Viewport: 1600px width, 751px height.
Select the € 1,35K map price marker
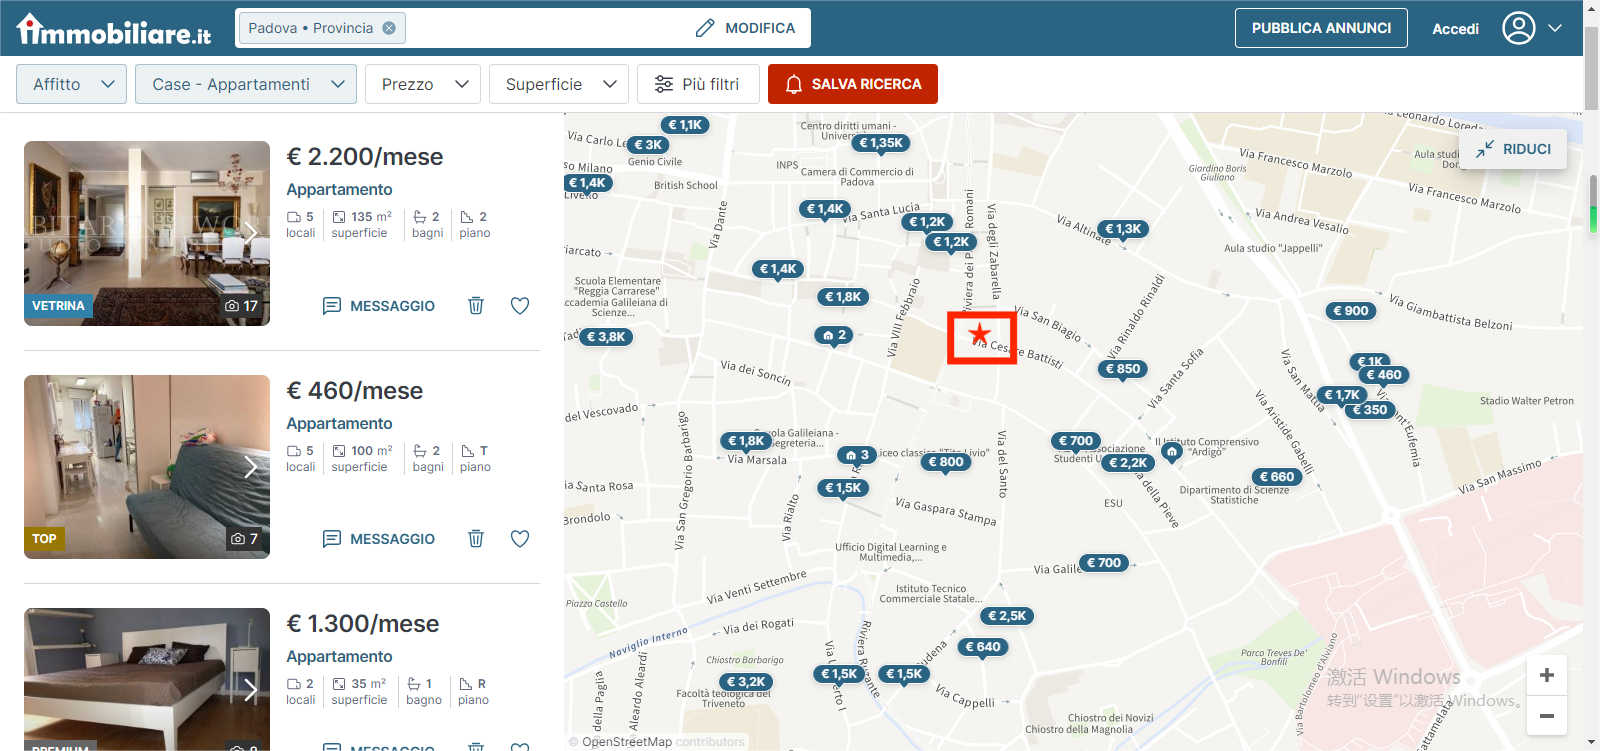coord(881,143)
